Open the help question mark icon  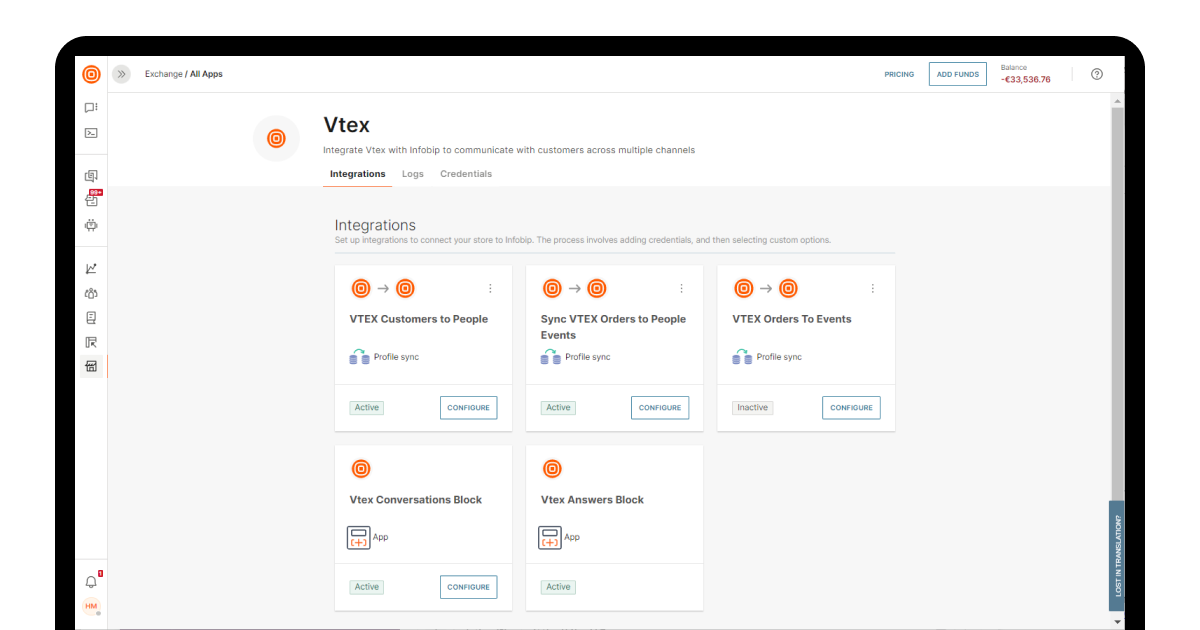[1097, 74]
